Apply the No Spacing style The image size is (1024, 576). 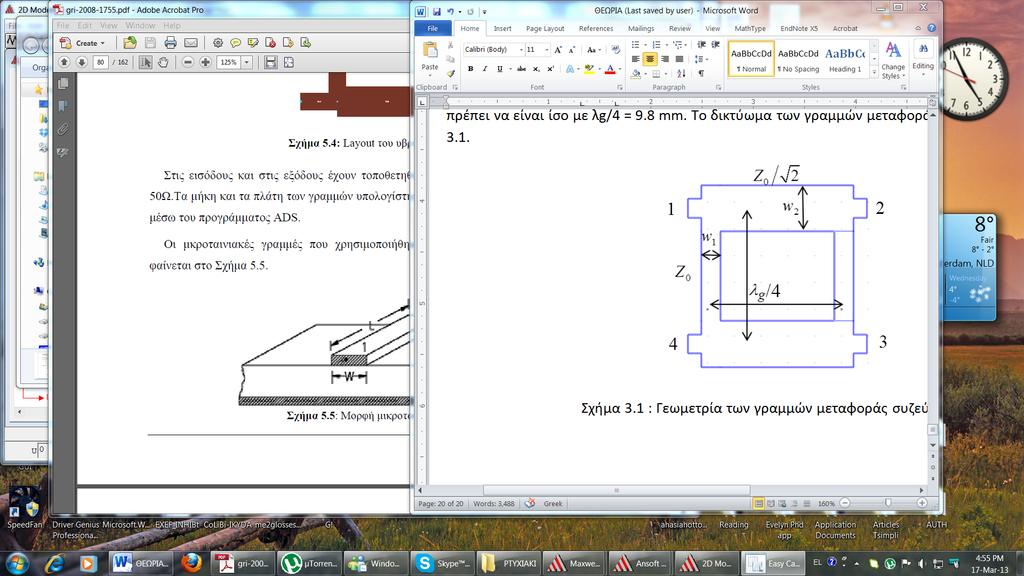[x=798, y=59]
